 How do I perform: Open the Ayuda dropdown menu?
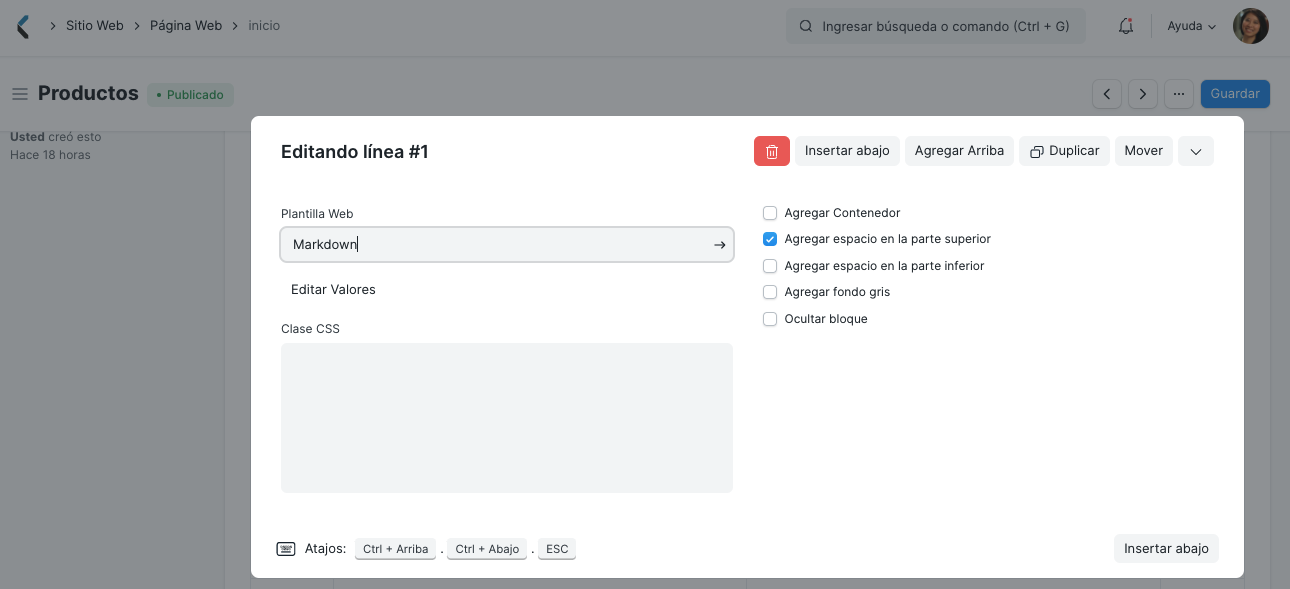point(1192,26)
